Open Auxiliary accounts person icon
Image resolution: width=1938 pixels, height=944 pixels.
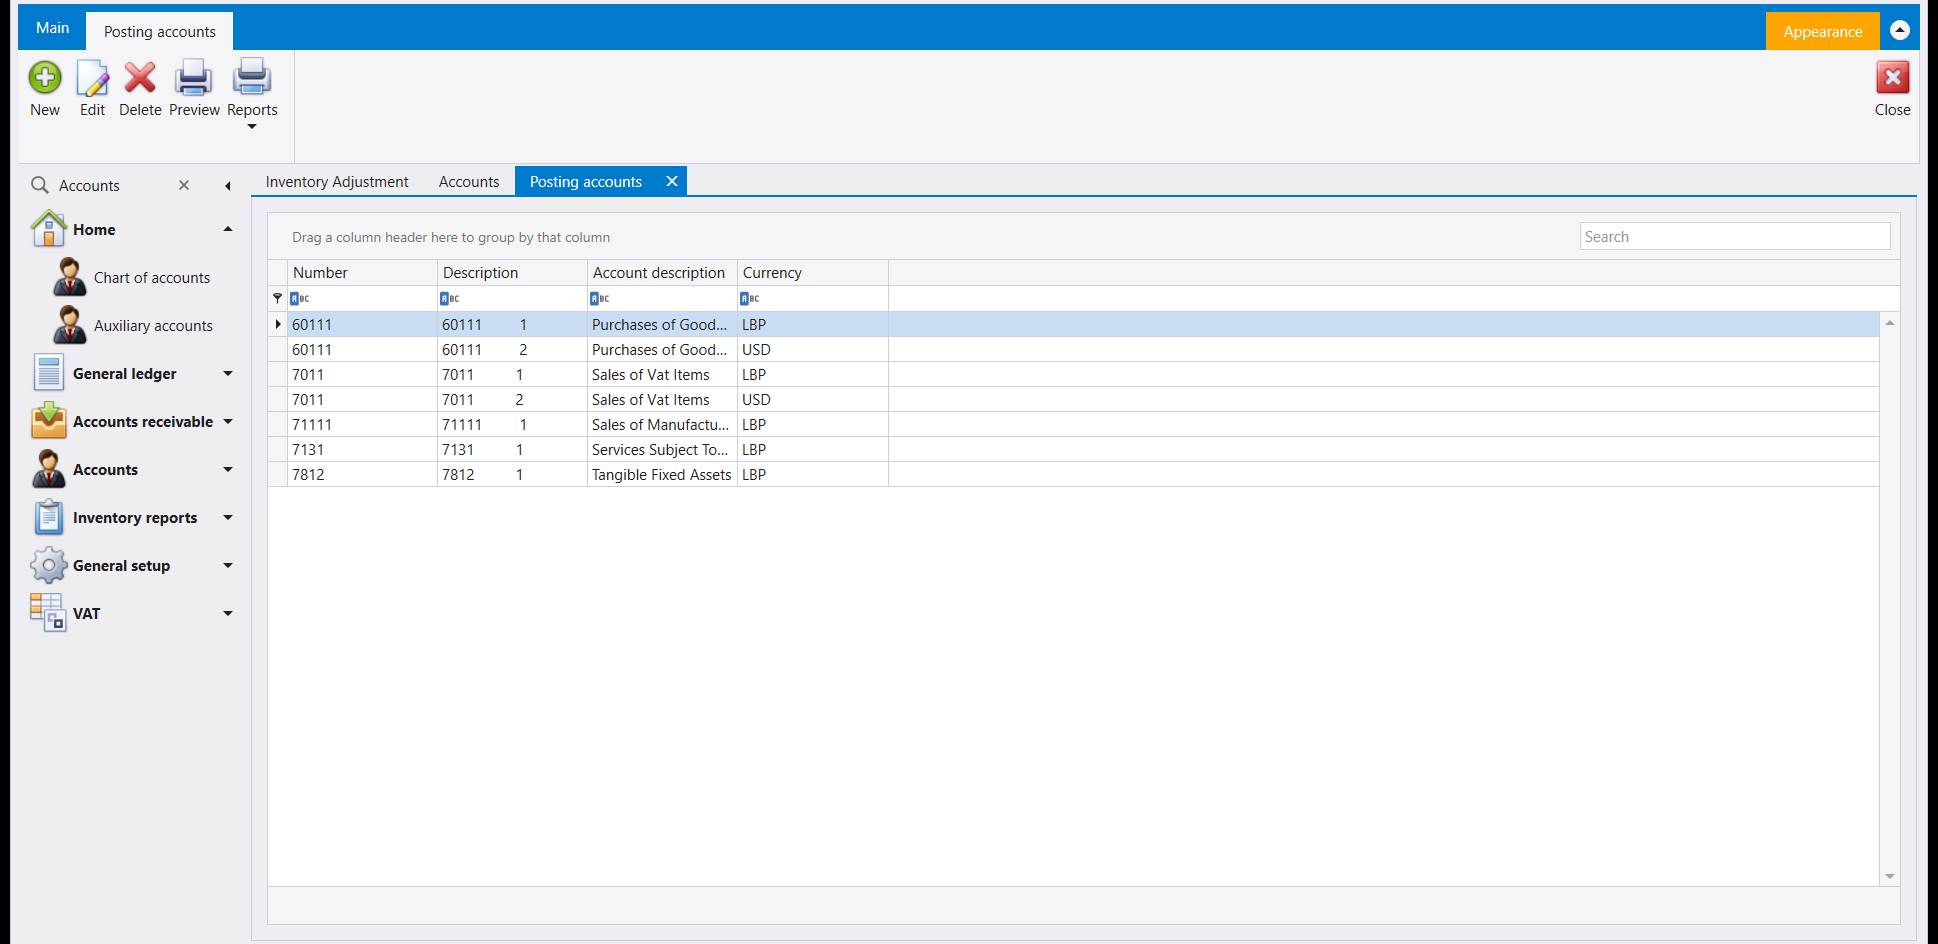(70, 325)
